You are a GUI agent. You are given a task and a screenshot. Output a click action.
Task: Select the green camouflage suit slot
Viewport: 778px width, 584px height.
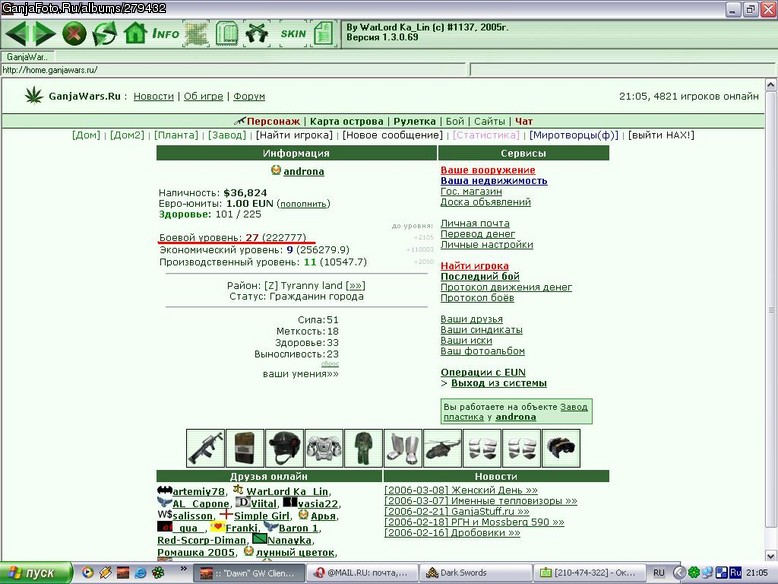[x=363, y=449]
